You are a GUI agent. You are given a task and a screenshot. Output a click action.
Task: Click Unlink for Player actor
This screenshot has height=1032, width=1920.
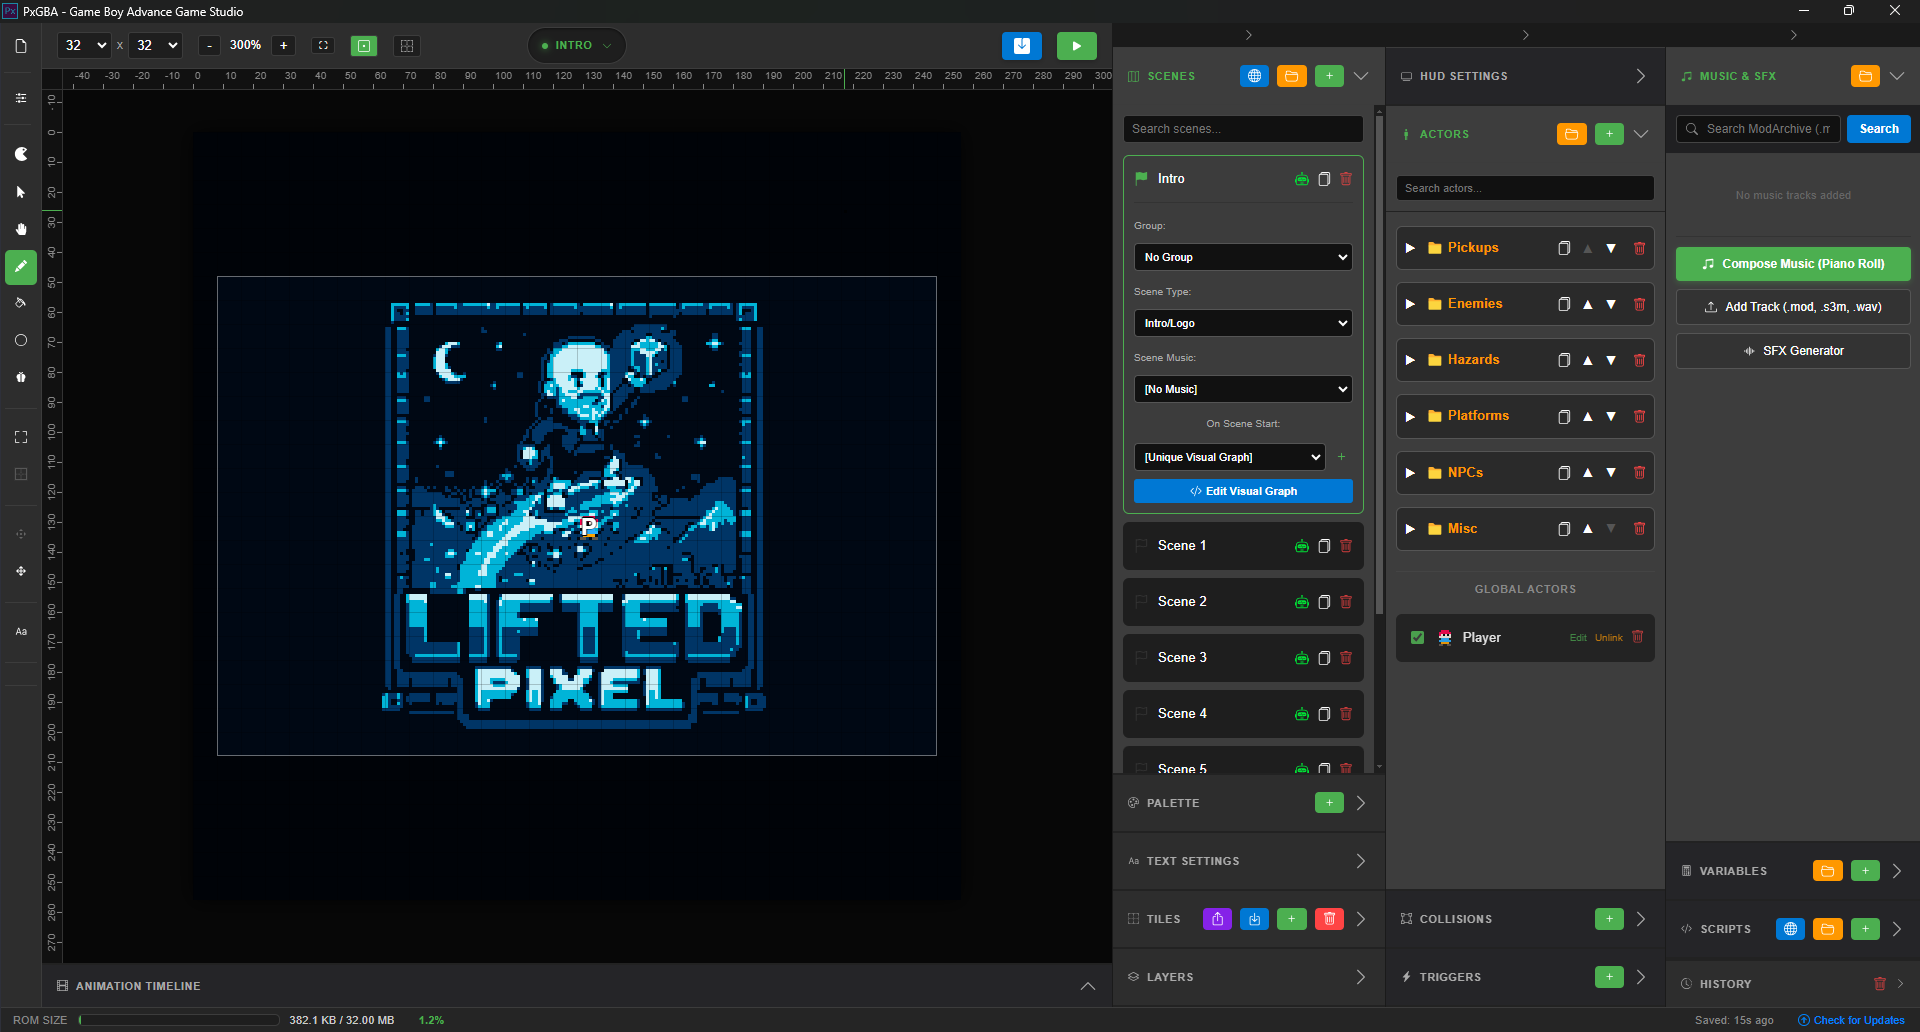pos(1609,638)
